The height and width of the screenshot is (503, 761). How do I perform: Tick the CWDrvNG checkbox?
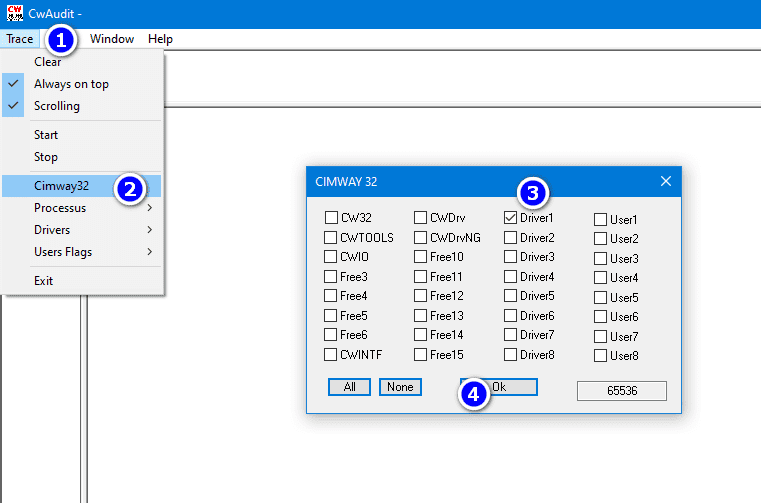pyautogui.click(x=421, y=237)
